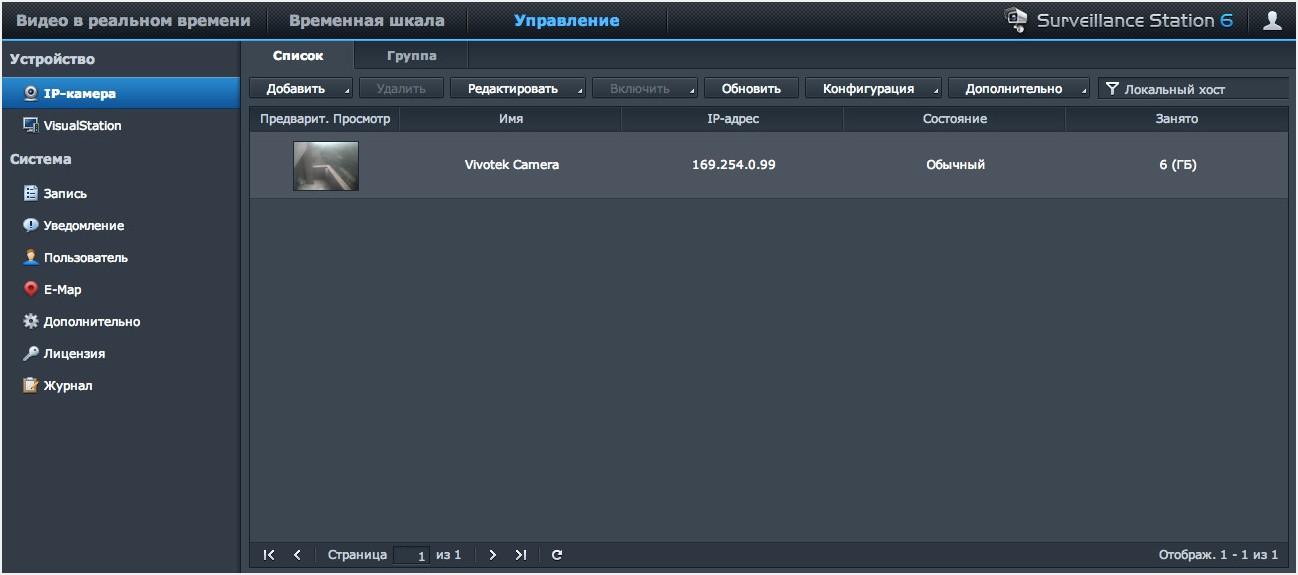The width and height of the screenshot is (1298, 575).
Task: Switch to Временная шкала tab
Action: click(367, 20)
